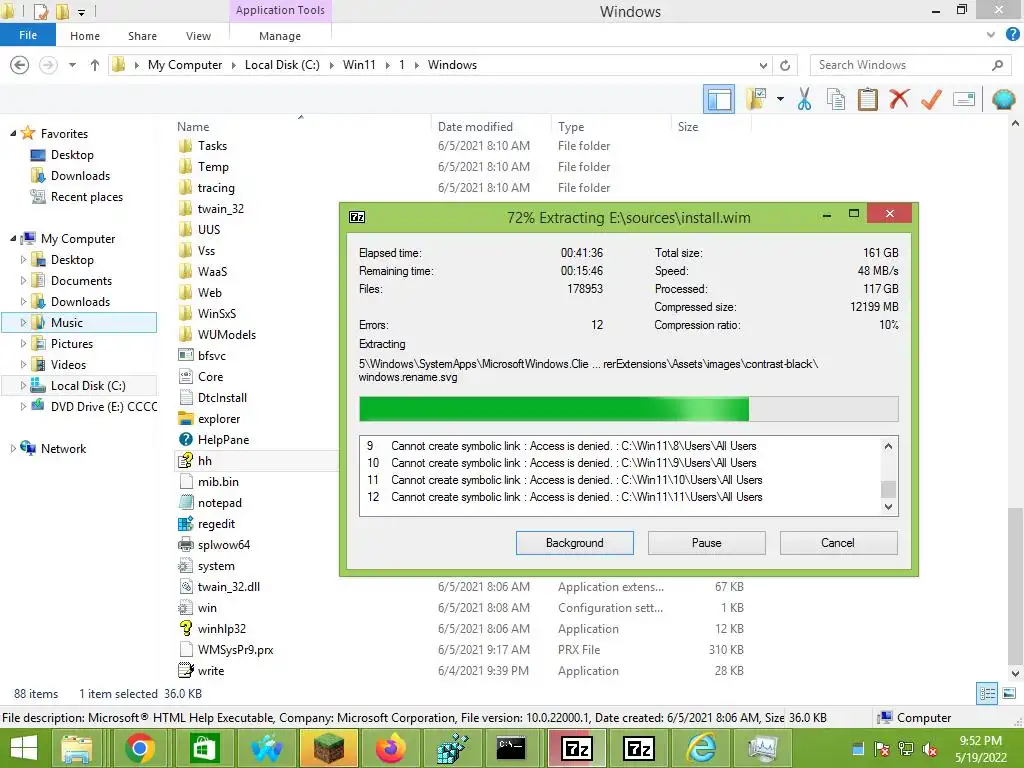Open the File menu
1024x768 pixels.
[x=28, y=35]
